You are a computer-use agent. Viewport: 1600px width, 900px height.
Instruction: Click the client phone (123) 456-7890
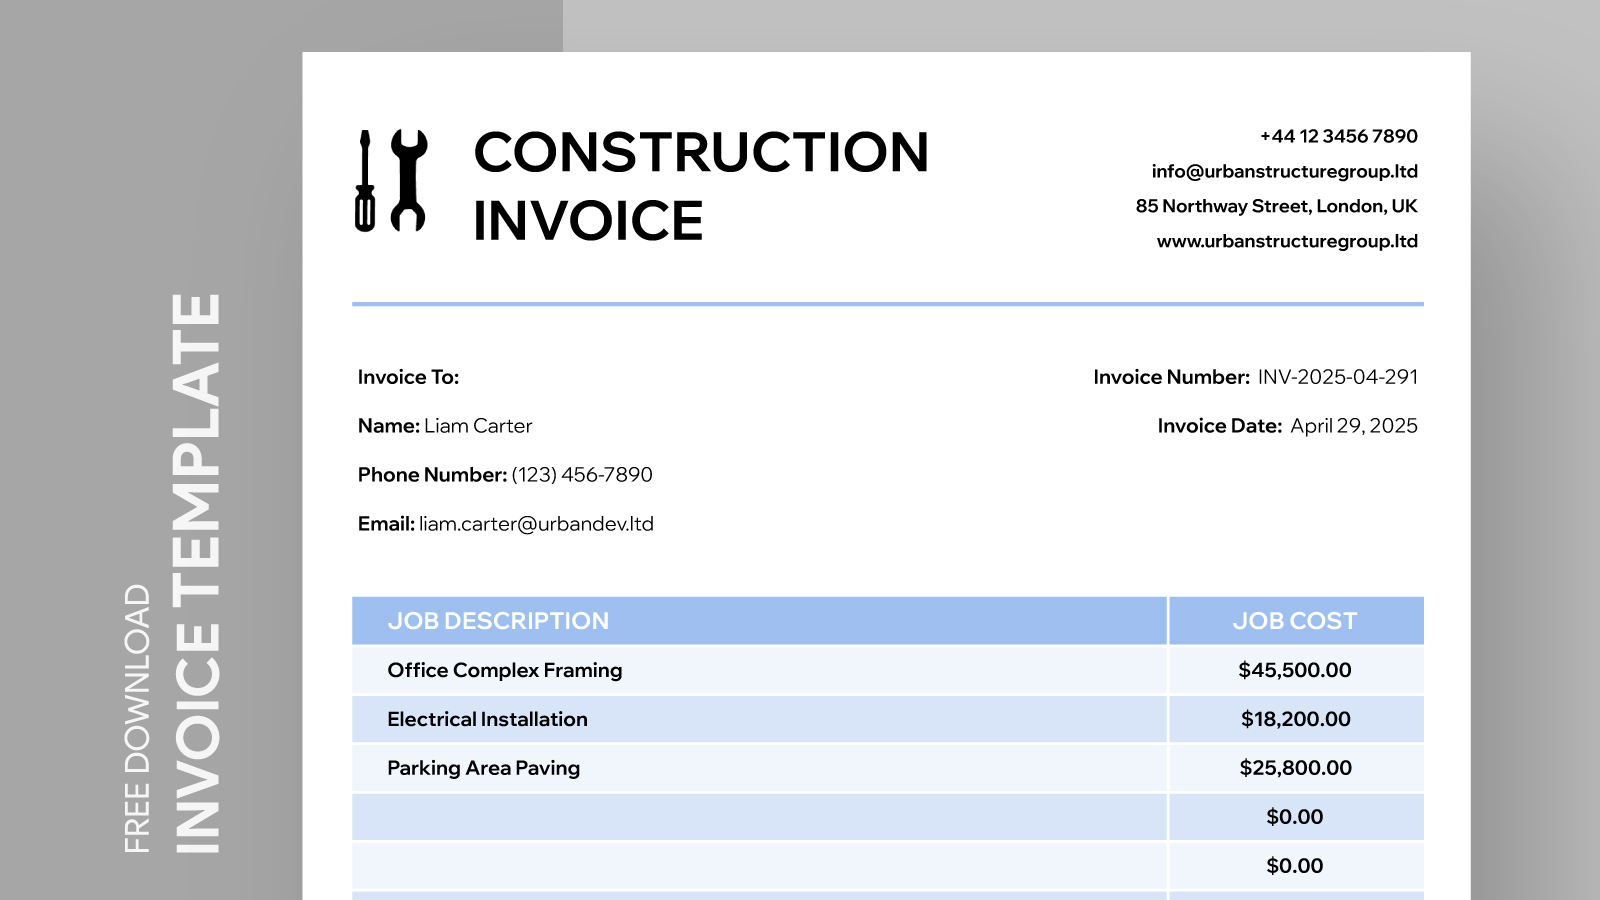tap(581, 475)
